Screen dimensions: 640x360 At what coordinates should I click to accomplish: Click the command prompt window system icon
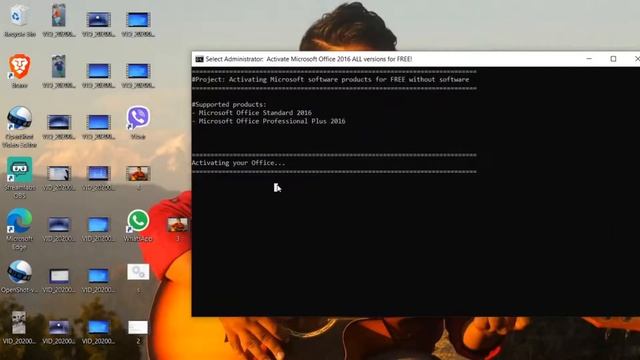click(x=199, y=59)
